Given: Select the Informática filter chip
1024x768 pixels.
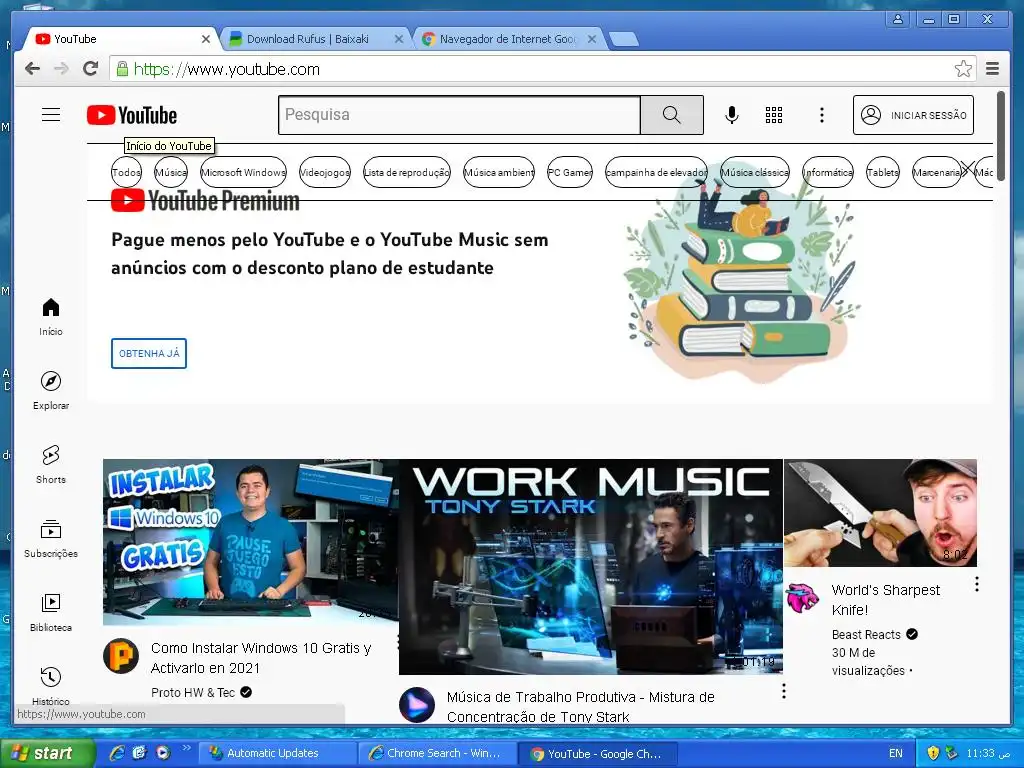Looking at the screenshot, I should 827,172.
